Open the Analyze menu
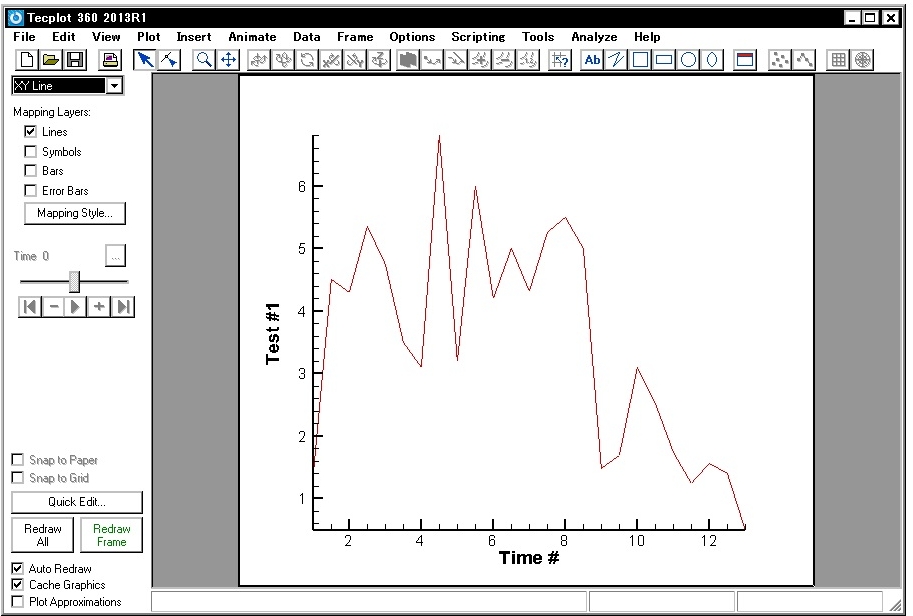 (594, 37)
